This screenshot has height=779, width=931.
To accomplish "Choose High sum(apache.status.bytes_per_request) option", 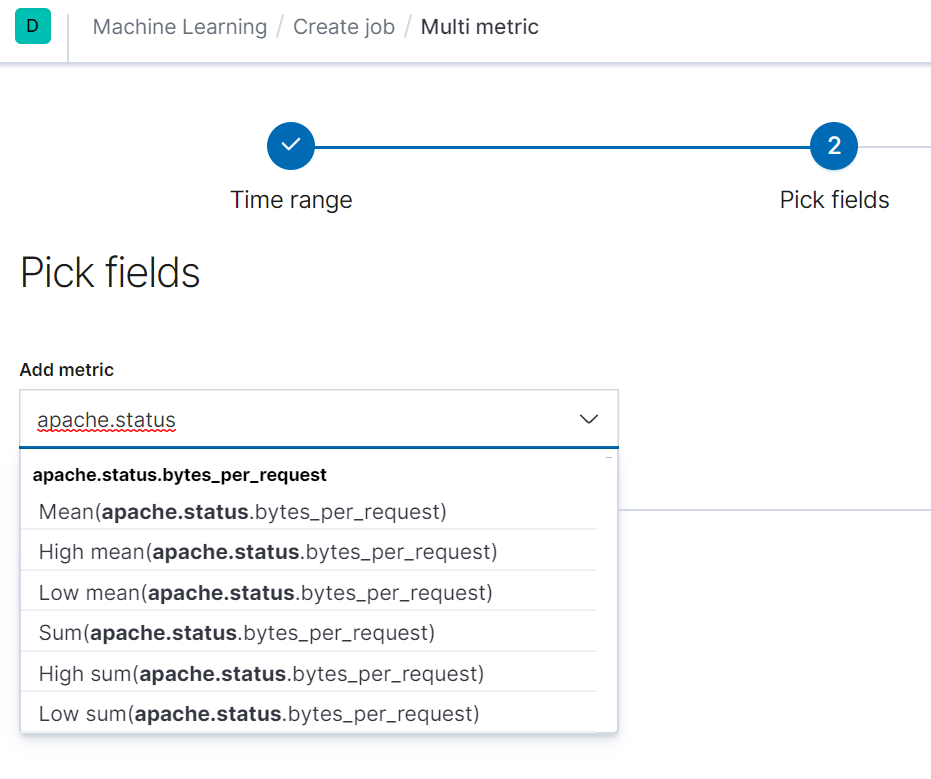I will 309,674.
